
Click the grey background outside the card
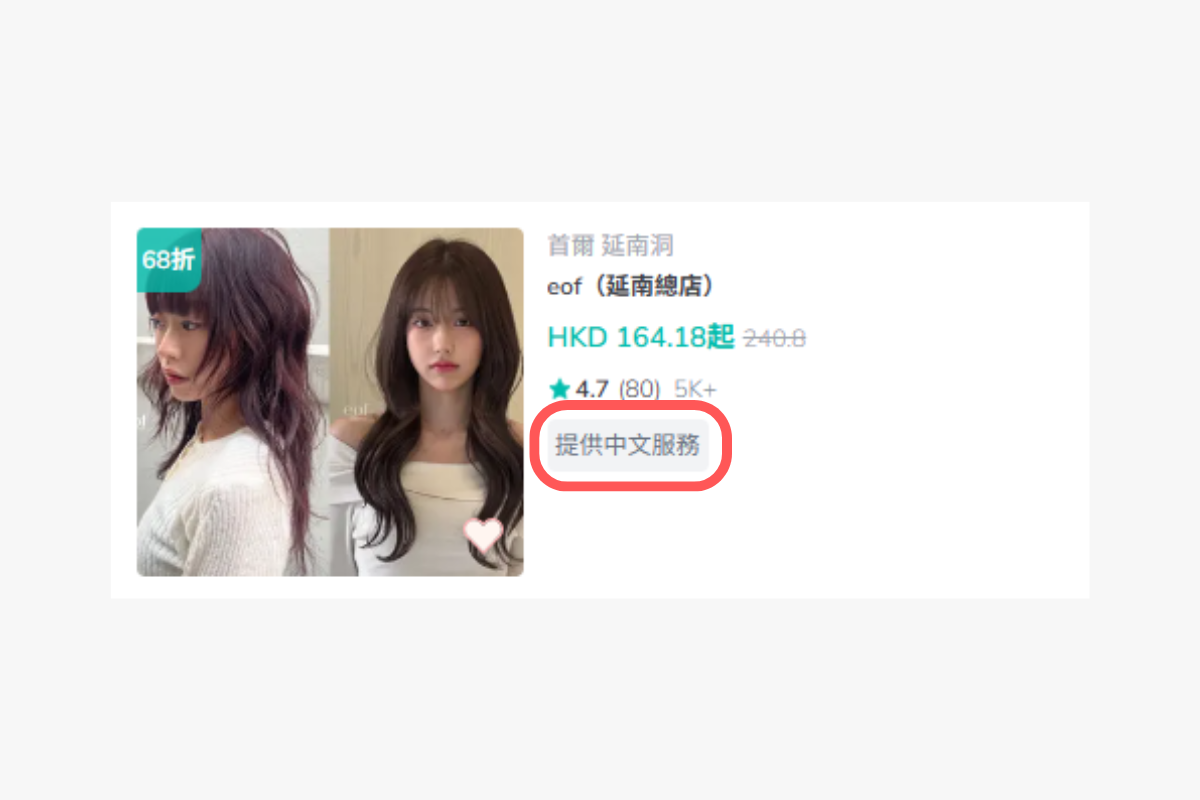click(600, 100)
